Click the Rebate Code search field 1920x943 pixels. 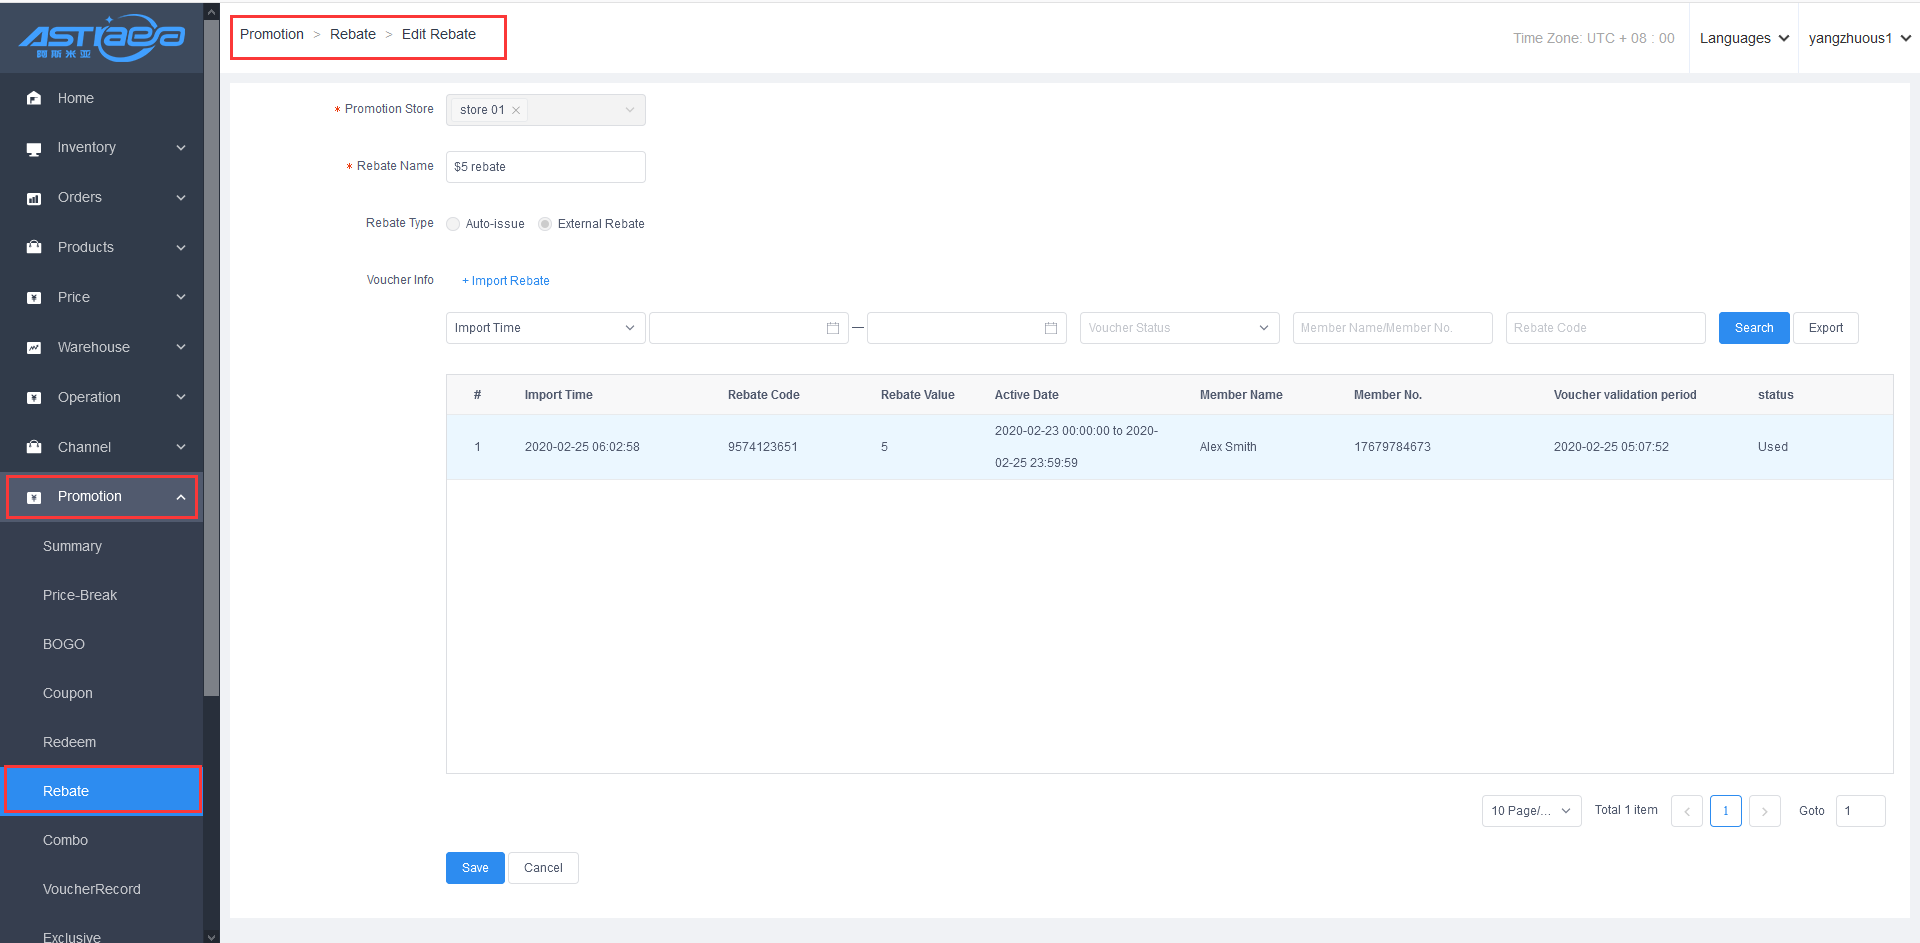[x=1604, y=328]
